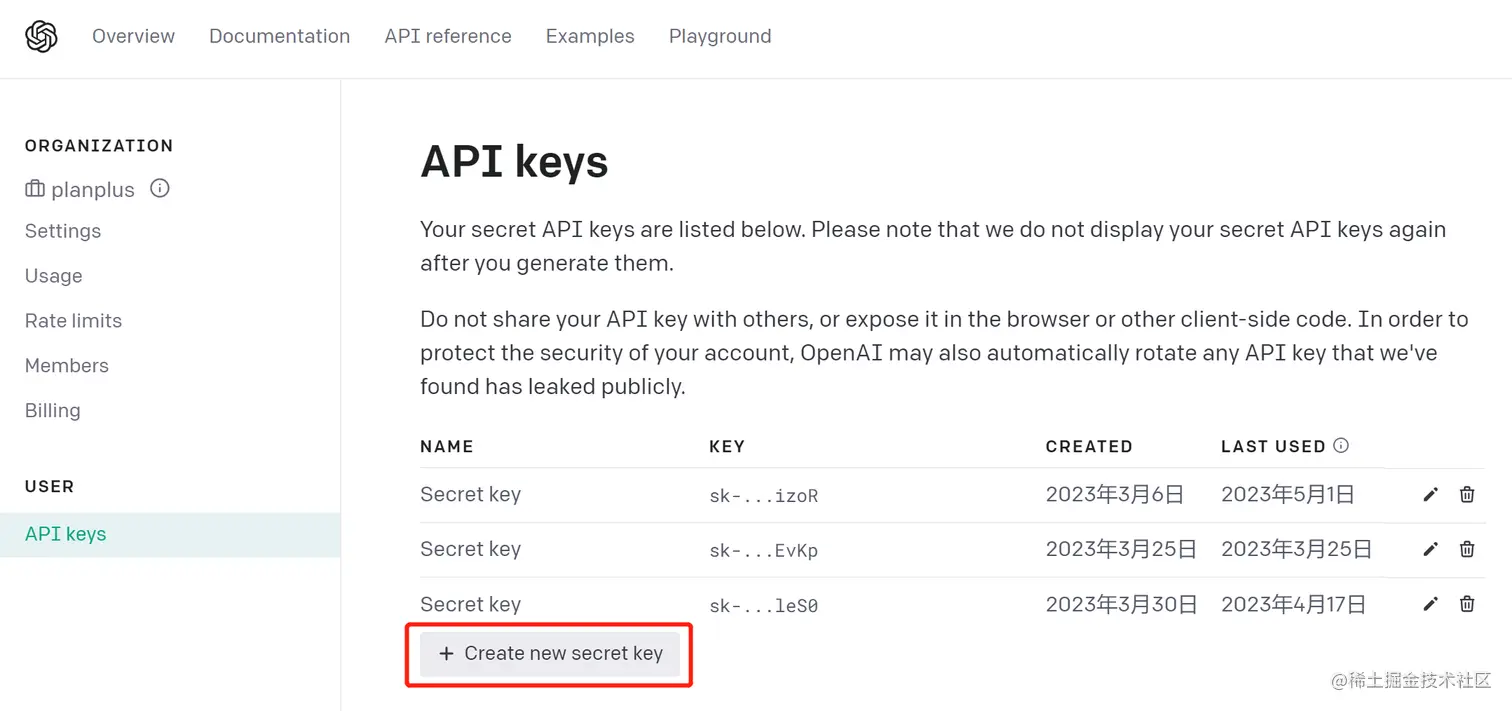Screen dimensions: 1512x711
Task: Click the OpenAI logo icon
Action: 41,37
